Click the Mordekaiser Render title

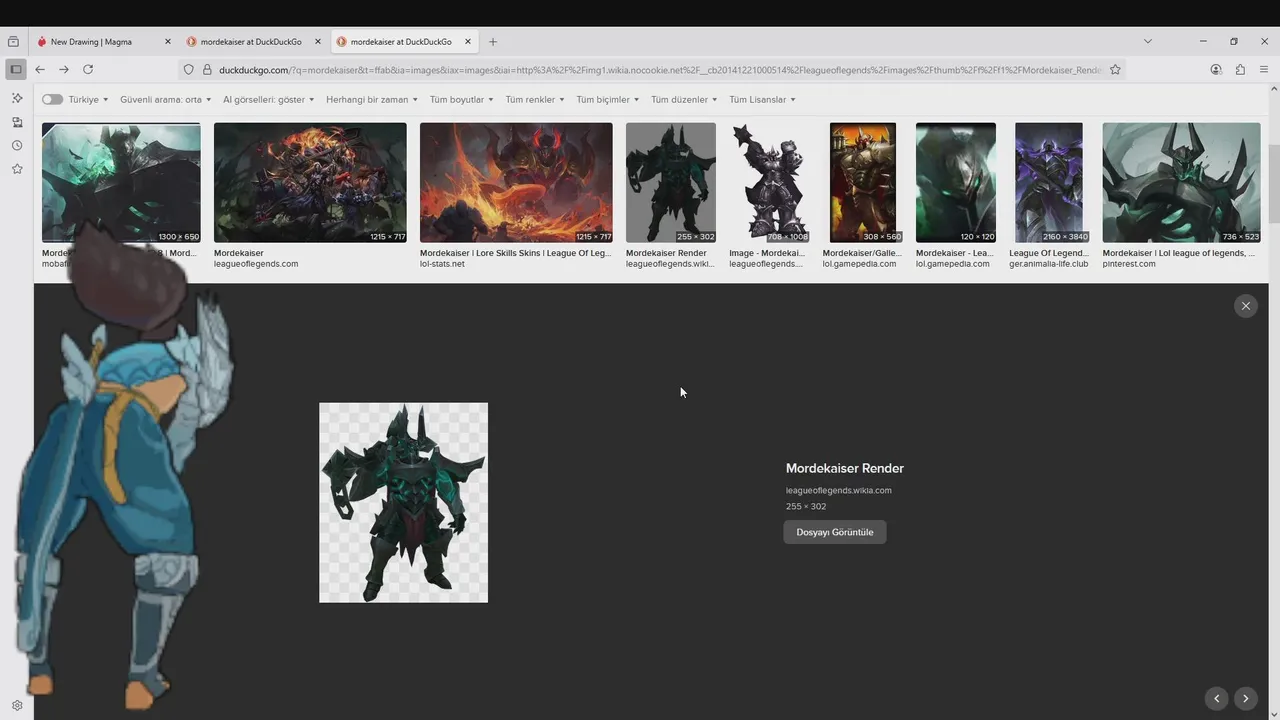pyautogui.click(x=845, y=468)
